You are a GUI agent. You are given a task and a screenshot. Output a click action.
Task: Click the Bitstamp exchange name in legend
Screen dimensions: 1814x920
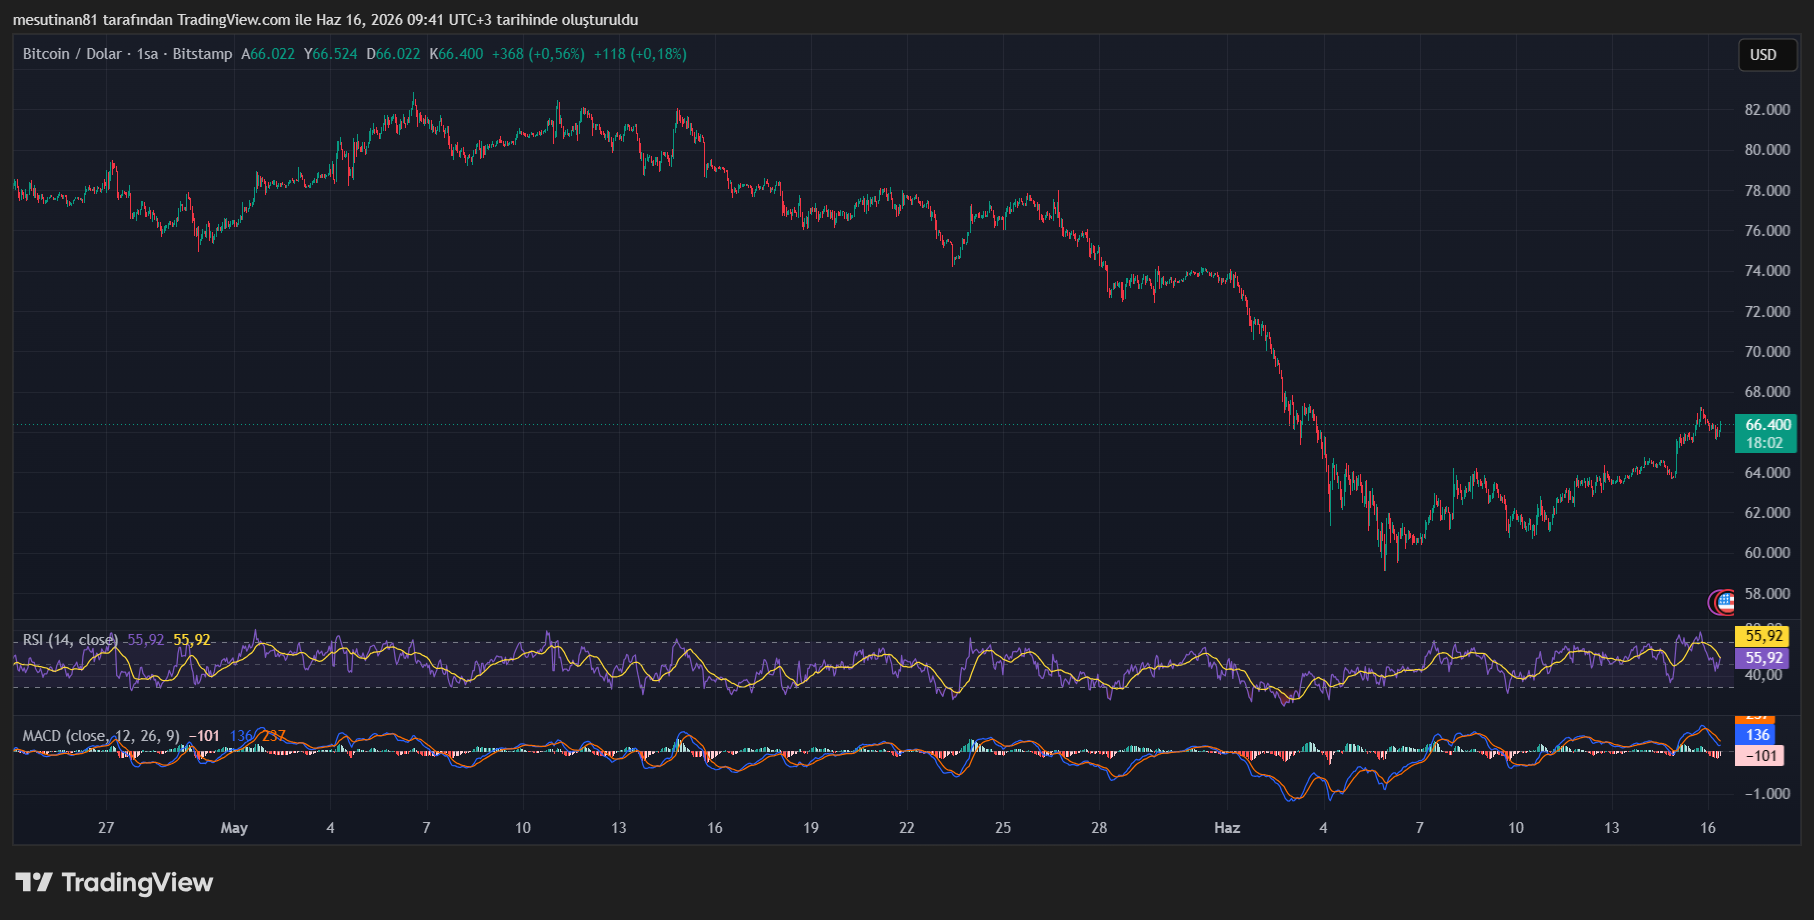[x=202, y=54]
